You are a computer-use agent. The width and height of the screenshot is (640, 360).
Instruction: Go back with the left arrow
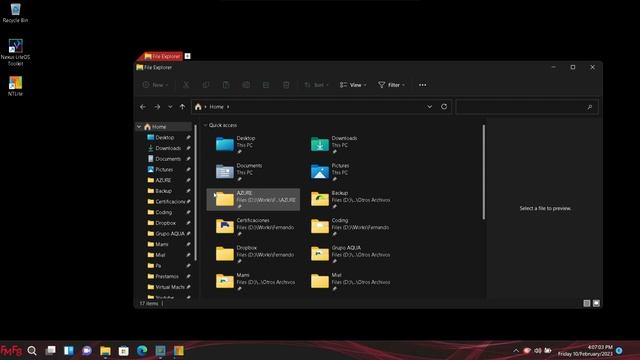tap(143, 107)
